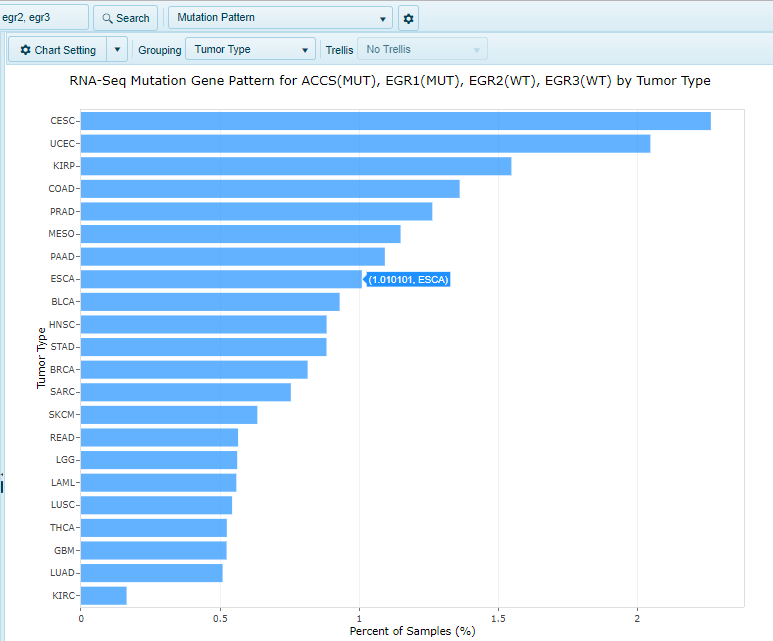Click the PRAD bar

(256, 211)
